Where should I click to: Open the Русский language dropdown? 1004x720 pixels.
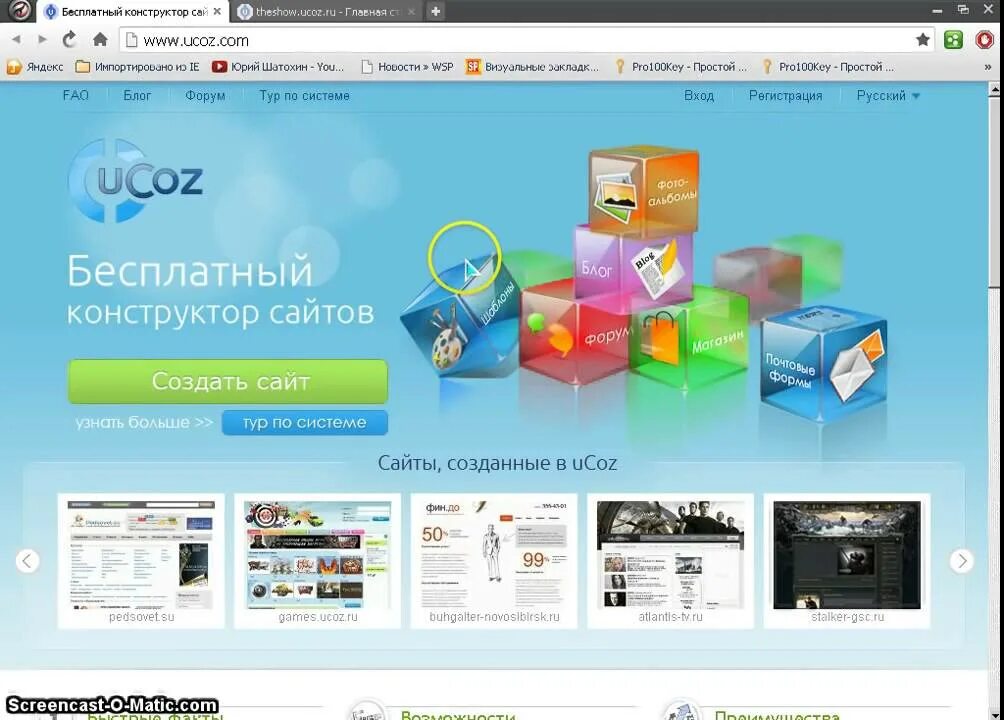[x=888, y=95]
